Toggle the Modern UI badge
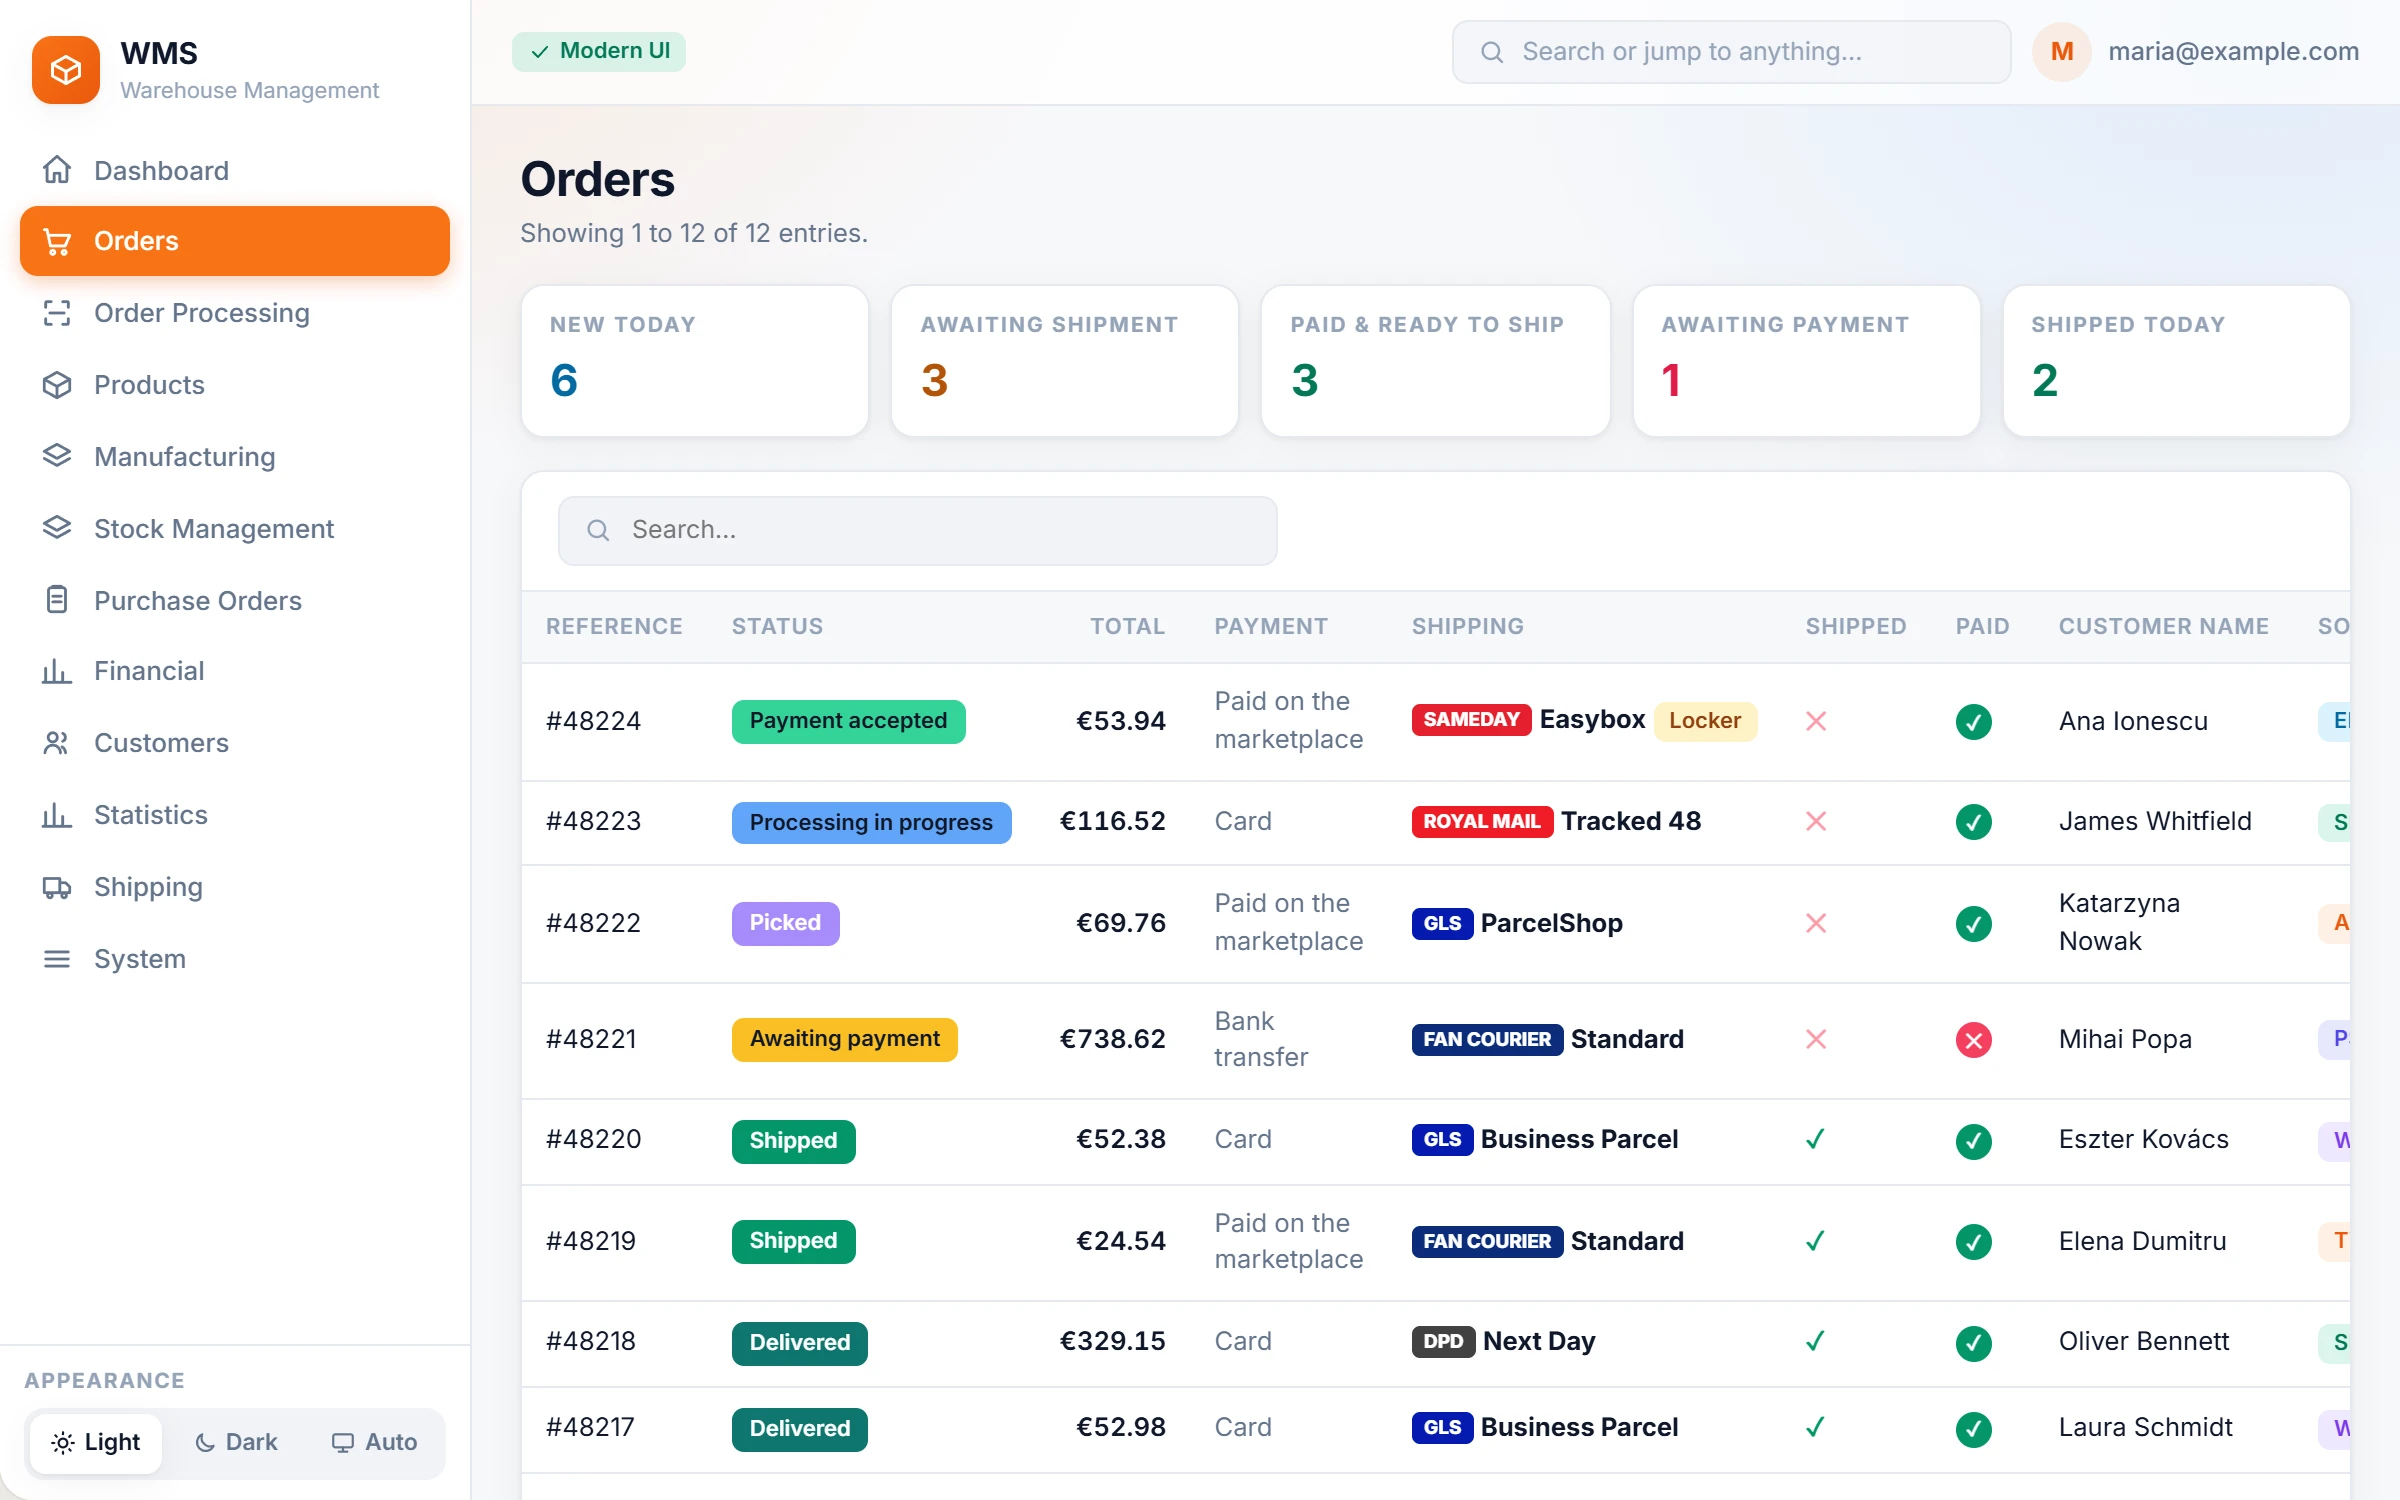This screenshot has width=2400, height=1500. [599, 51]
